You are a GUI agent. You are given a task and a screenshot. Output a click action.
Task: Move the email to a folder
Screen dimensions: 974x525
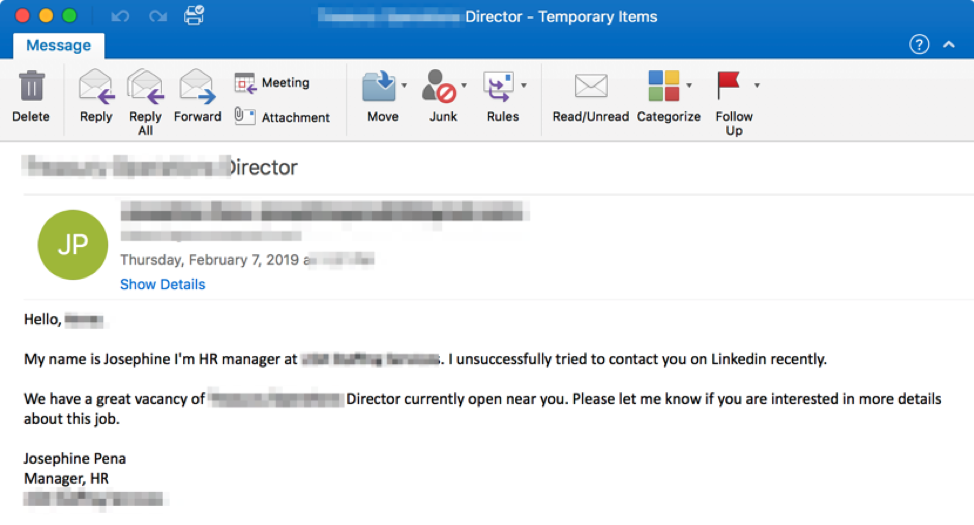point(380,96)
